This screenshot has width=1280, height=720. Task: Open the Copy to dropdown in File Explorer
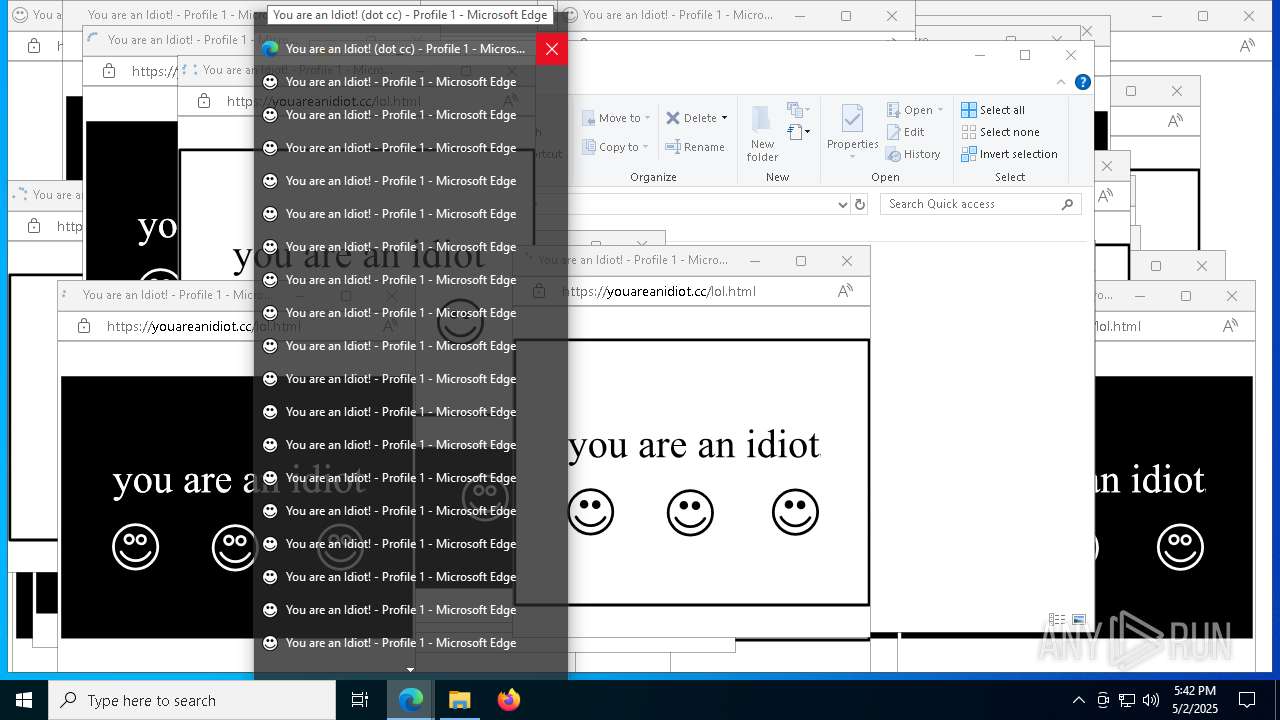[x=616, y=147]
